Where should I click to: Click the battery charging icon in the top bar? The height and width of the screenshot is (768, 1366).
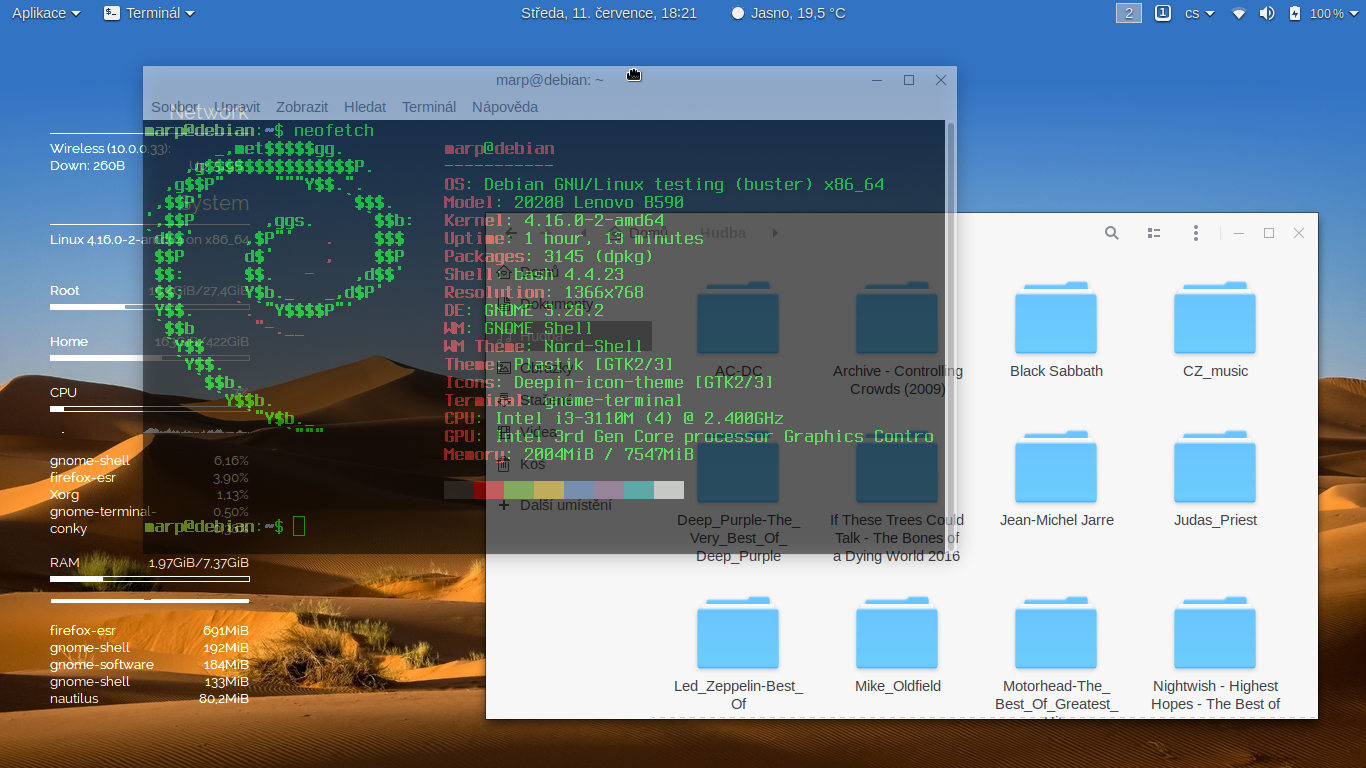point(1295,13)
